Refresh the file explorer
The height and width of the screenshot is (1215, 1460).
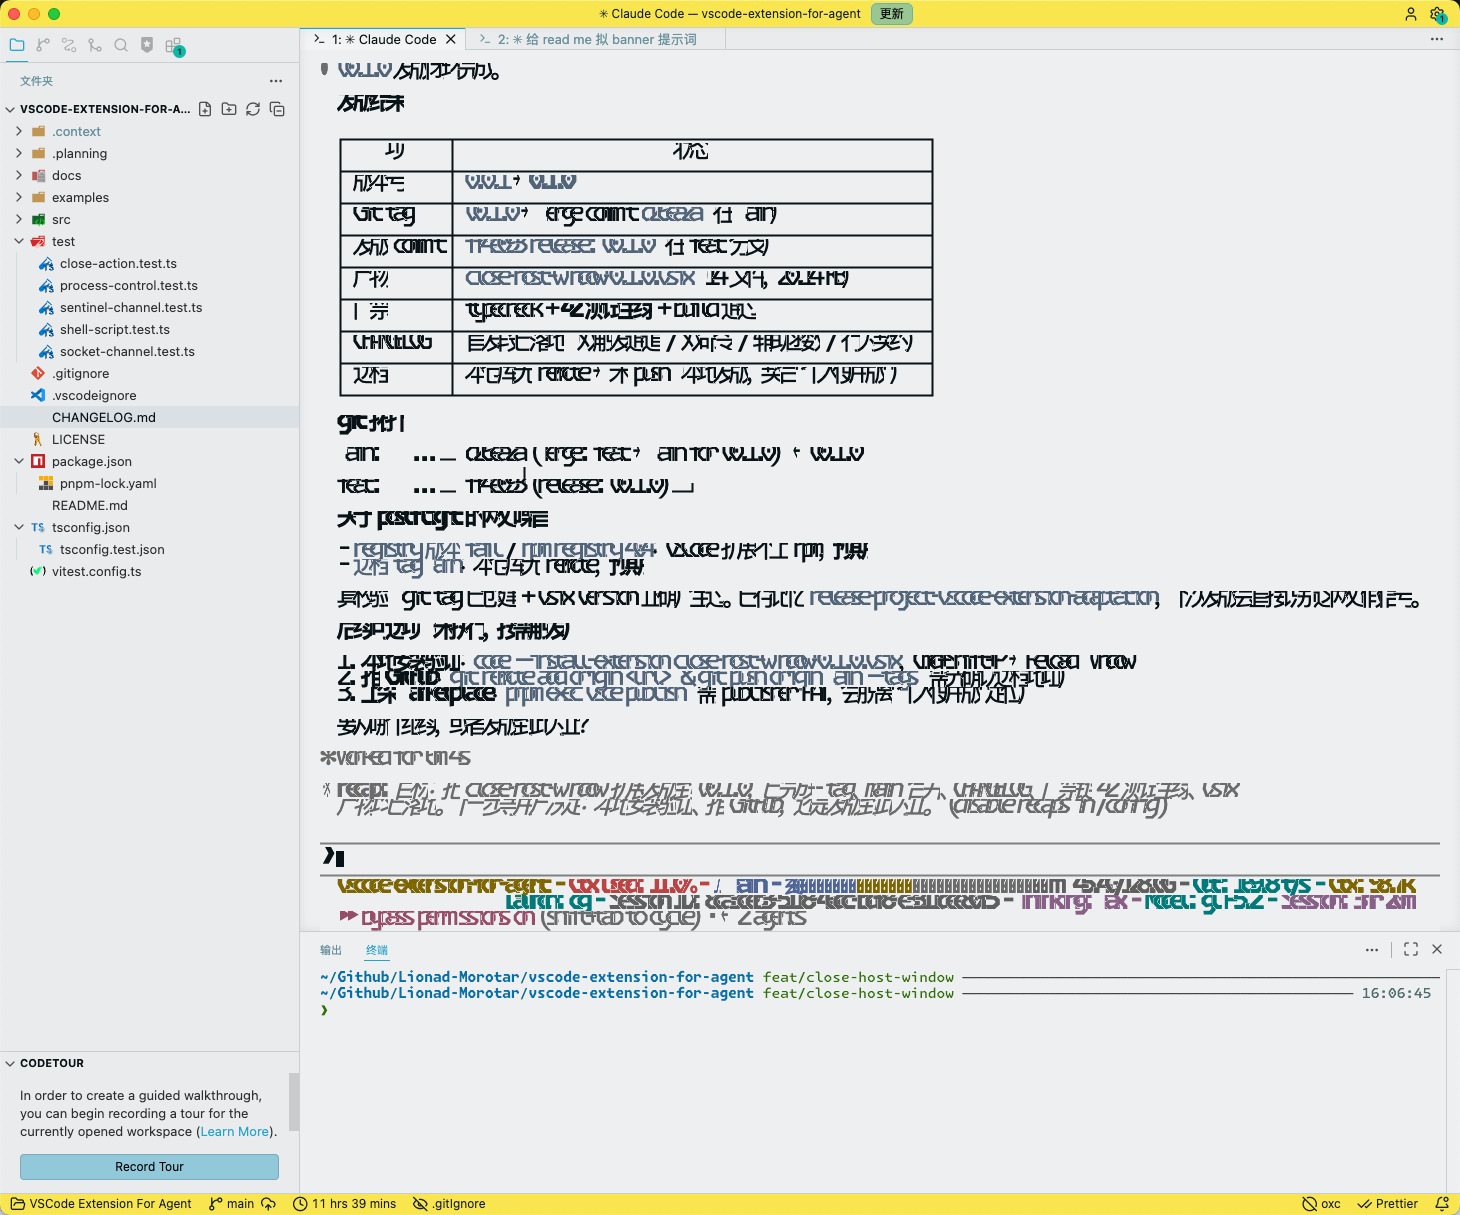253,109
